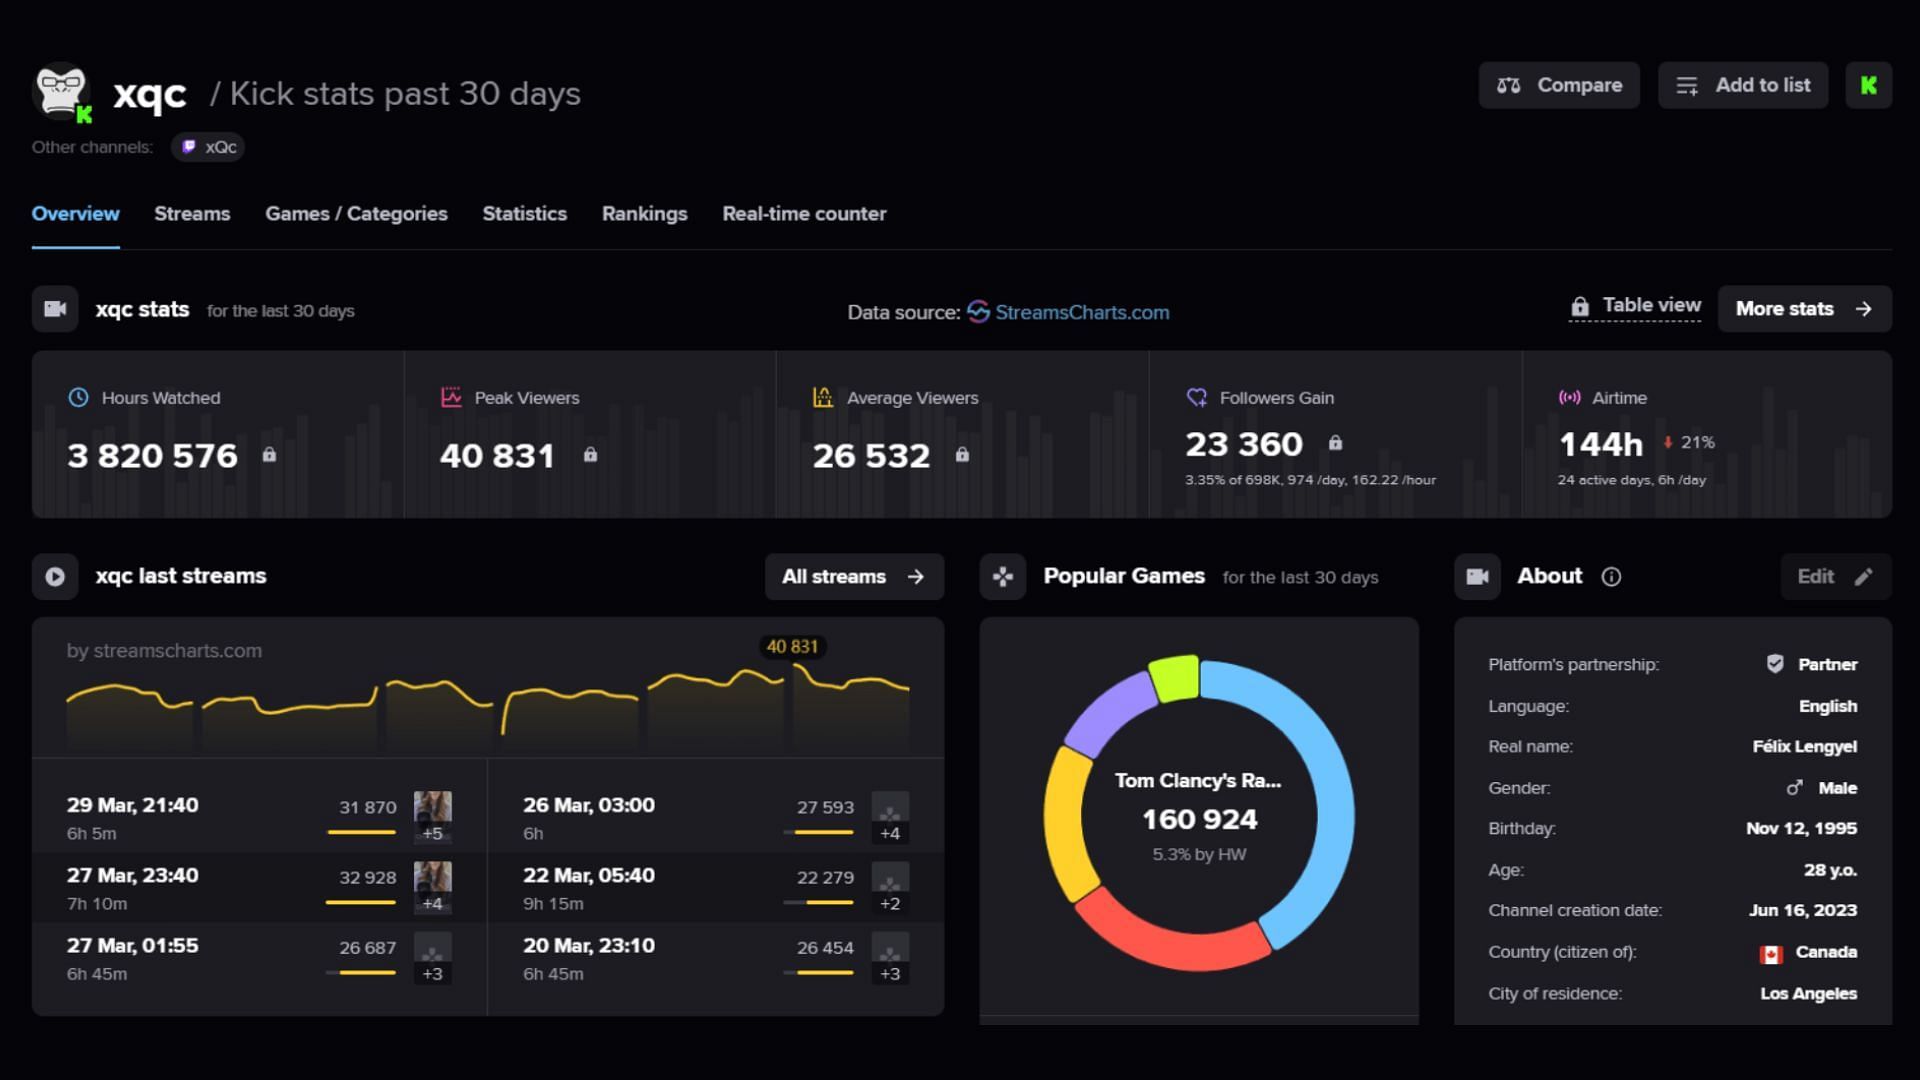This screenshot has height=1080, width=1920.
Task: Open the Rankings tab
Action: pyautogui.click(x=644, y=213)
